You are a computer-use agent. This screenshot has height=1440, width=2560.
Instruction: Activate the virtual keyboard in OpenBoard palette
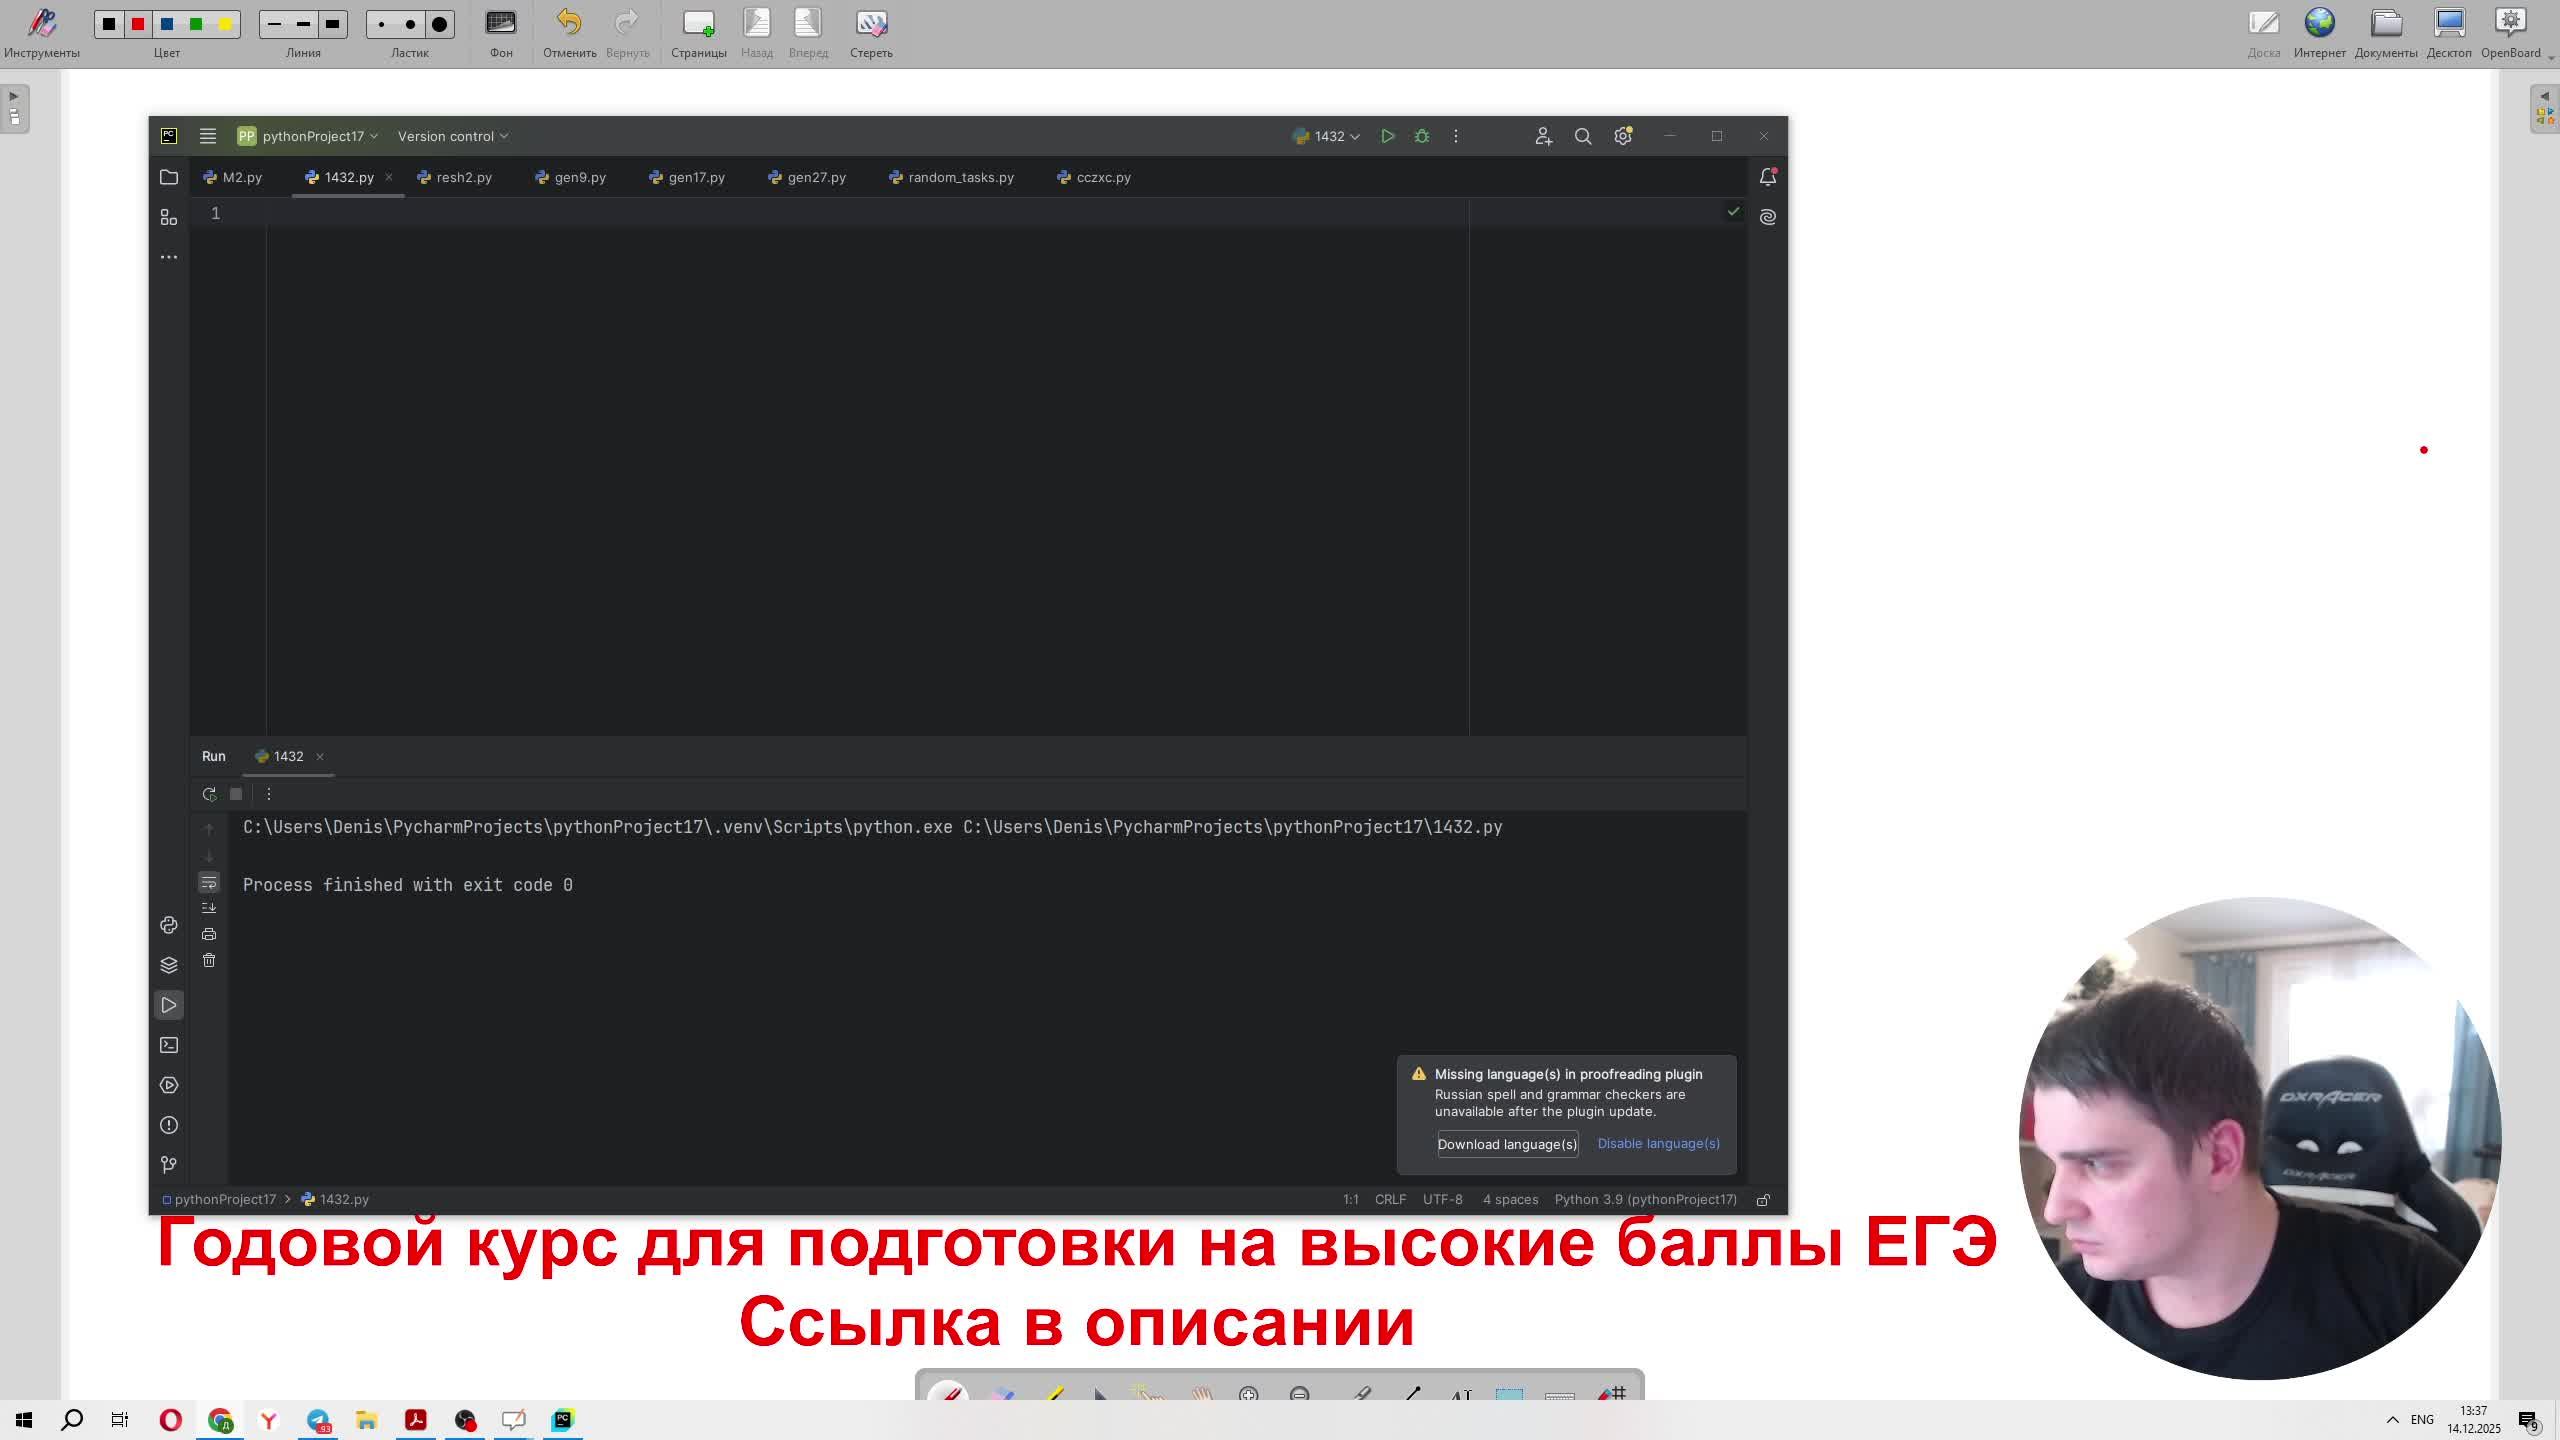[x=1560, y=1397]
